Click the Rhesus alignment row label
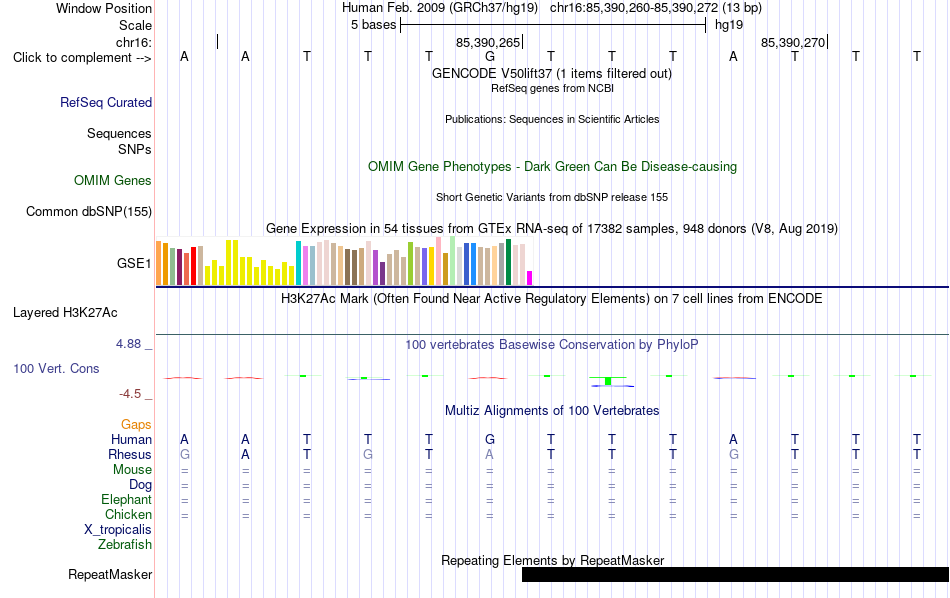The height and width of the screenshot is (598, 950). (130, 454)
